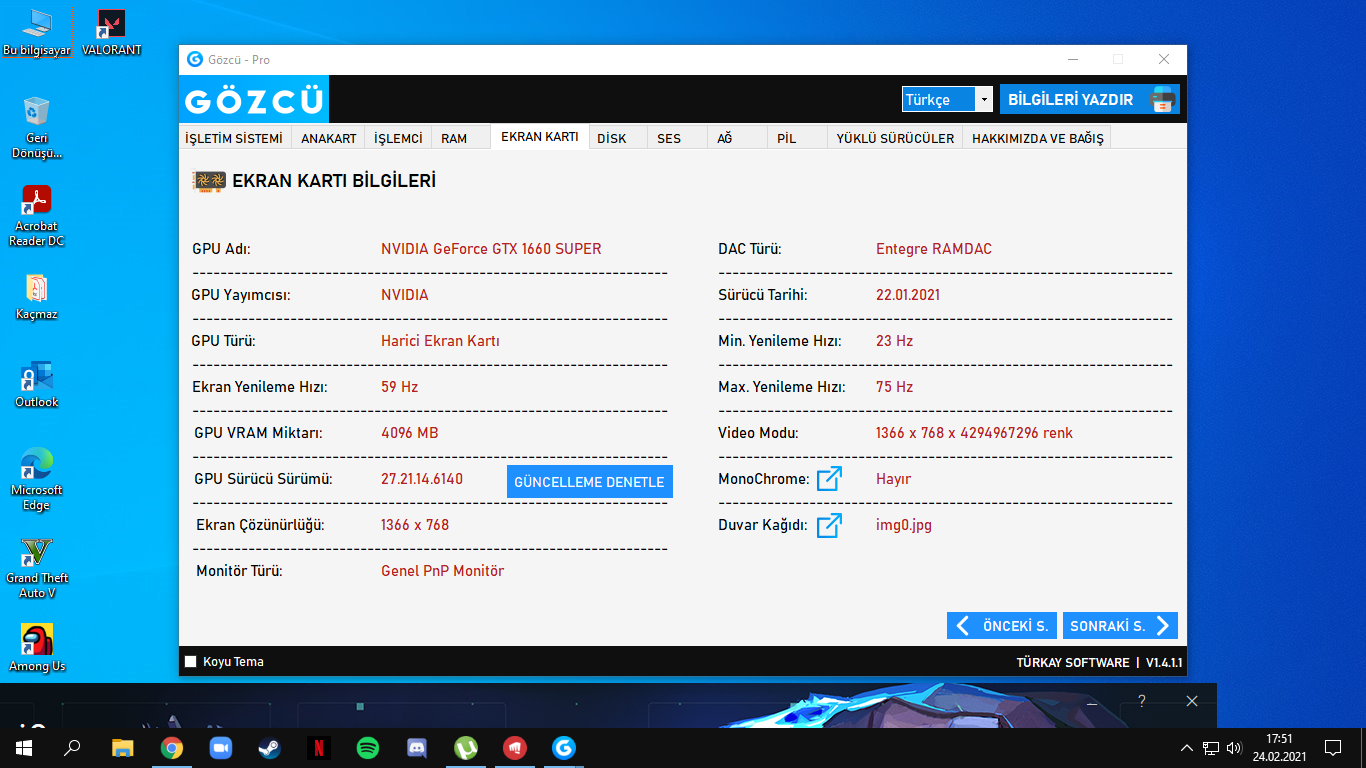Click the video mode value 1366 x 768 x 4294967296 renk
The image size is (1366, 768).
tap(974, 433)
